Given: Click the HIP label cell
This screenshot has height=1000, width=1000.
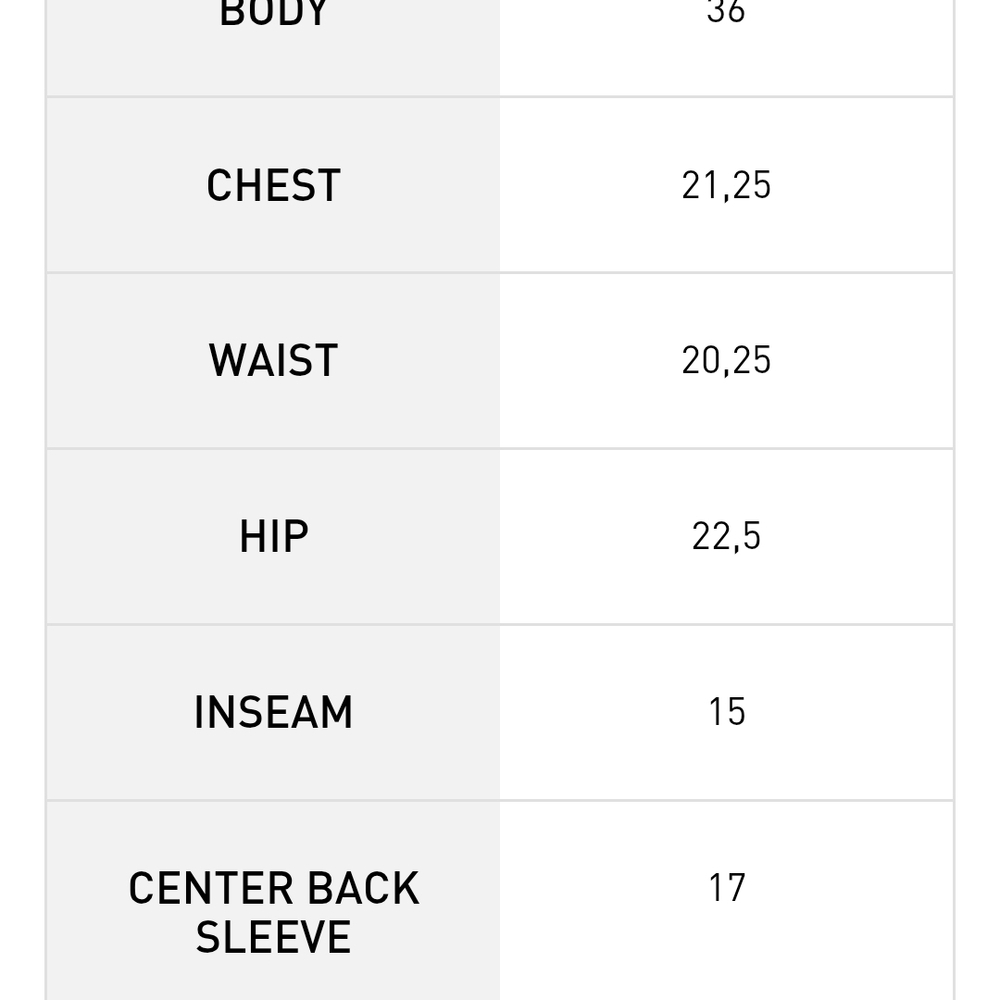Looking at the screenshot, I should click(274, 537).
